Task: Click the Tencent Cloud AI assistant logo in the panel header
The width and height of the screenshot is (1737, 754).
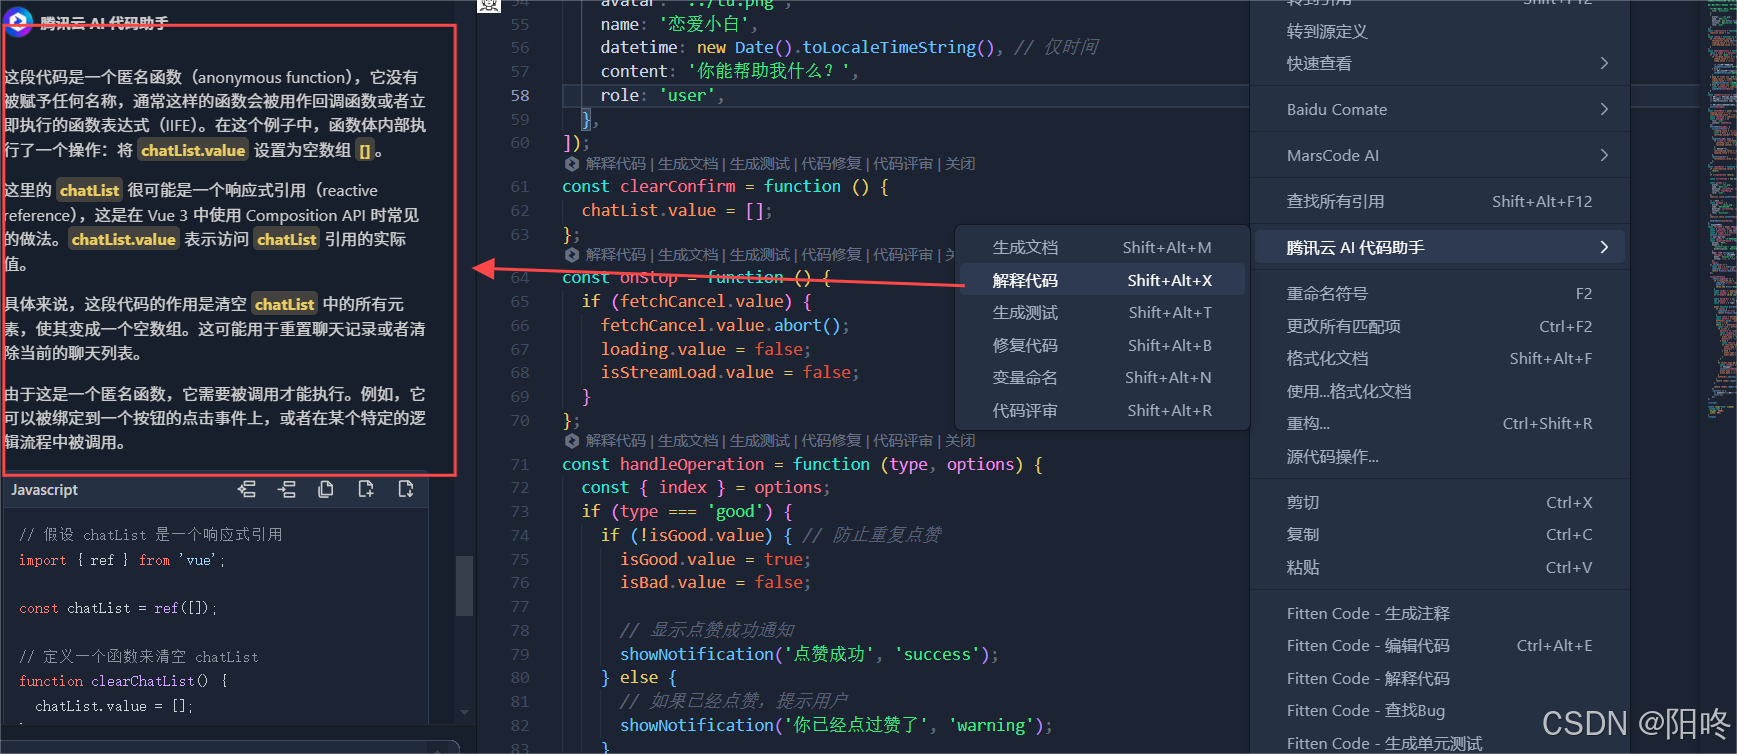Action: coord(19,23)
